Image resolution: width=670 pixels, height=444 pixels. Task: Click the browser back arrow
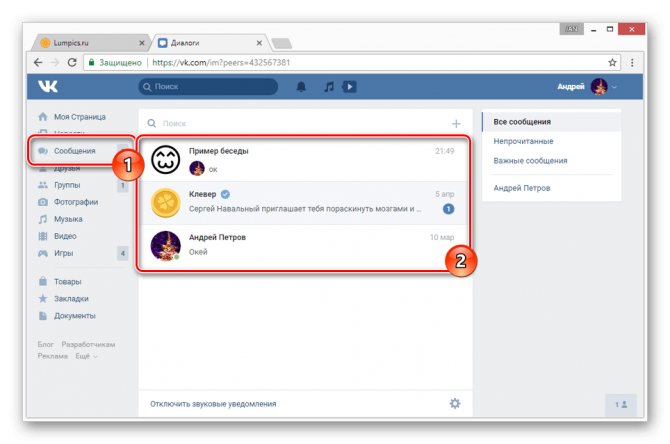coord(38,62)
